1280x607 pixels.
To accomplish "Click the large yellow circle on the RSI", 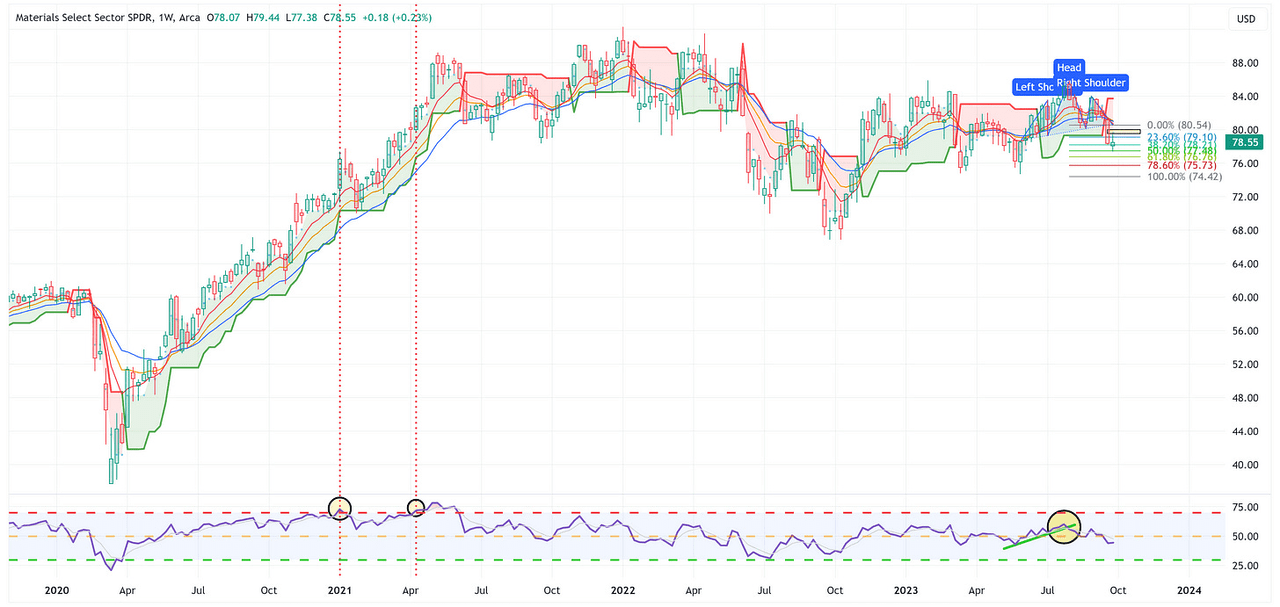I will pos(1064,525).
